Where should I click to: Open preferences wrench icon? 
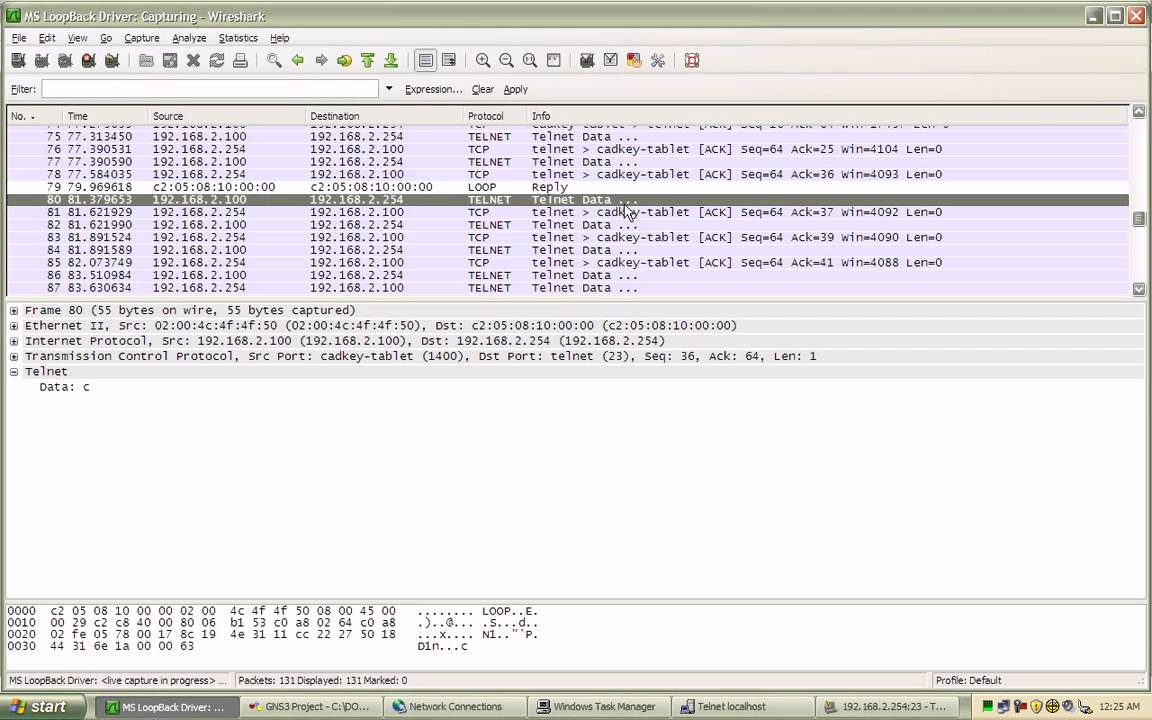(x=658, y=61)
